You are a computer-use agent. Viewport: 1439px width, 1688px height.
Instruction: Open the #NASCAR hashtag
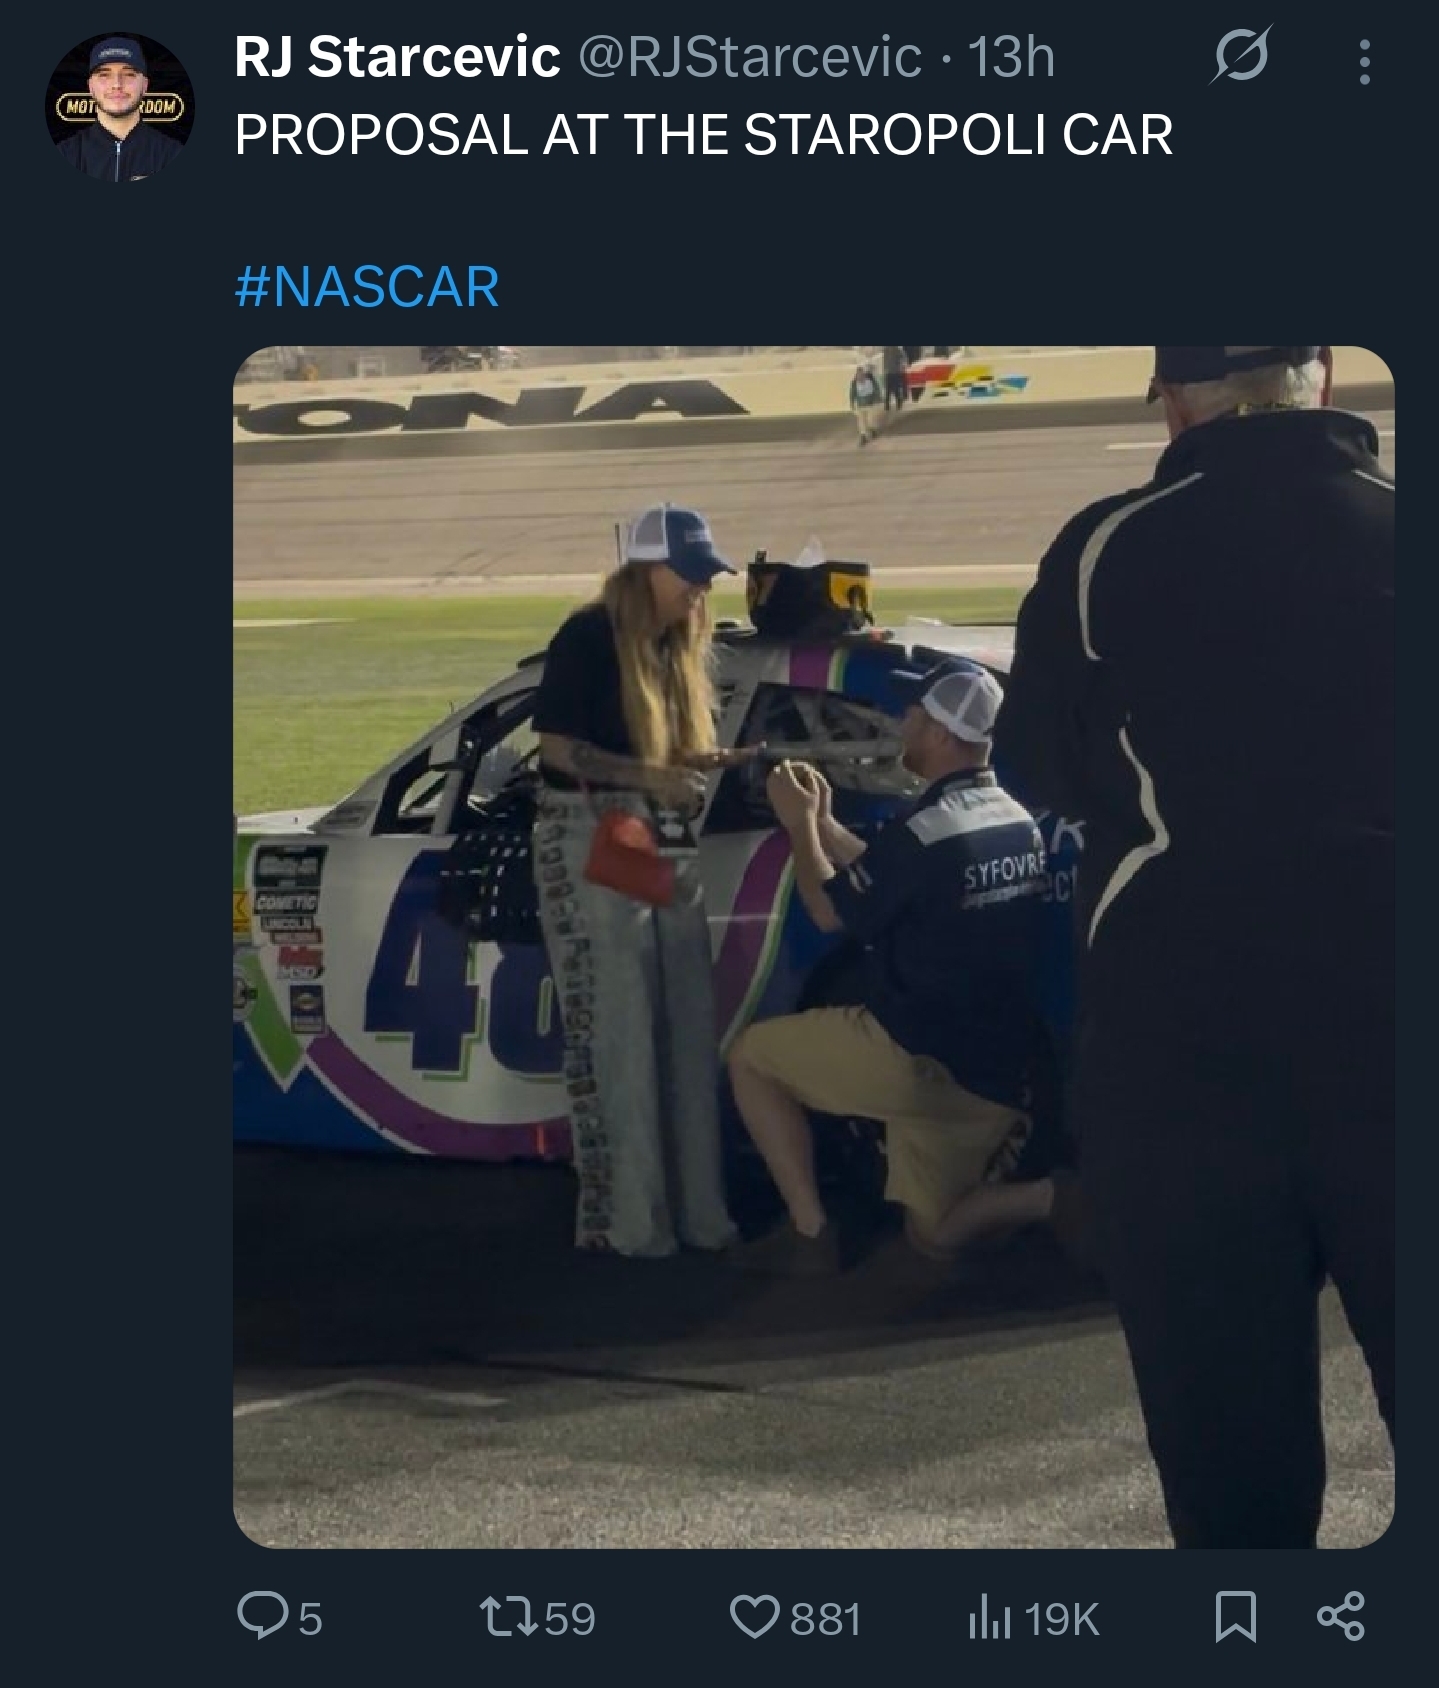tap(367, 287)
